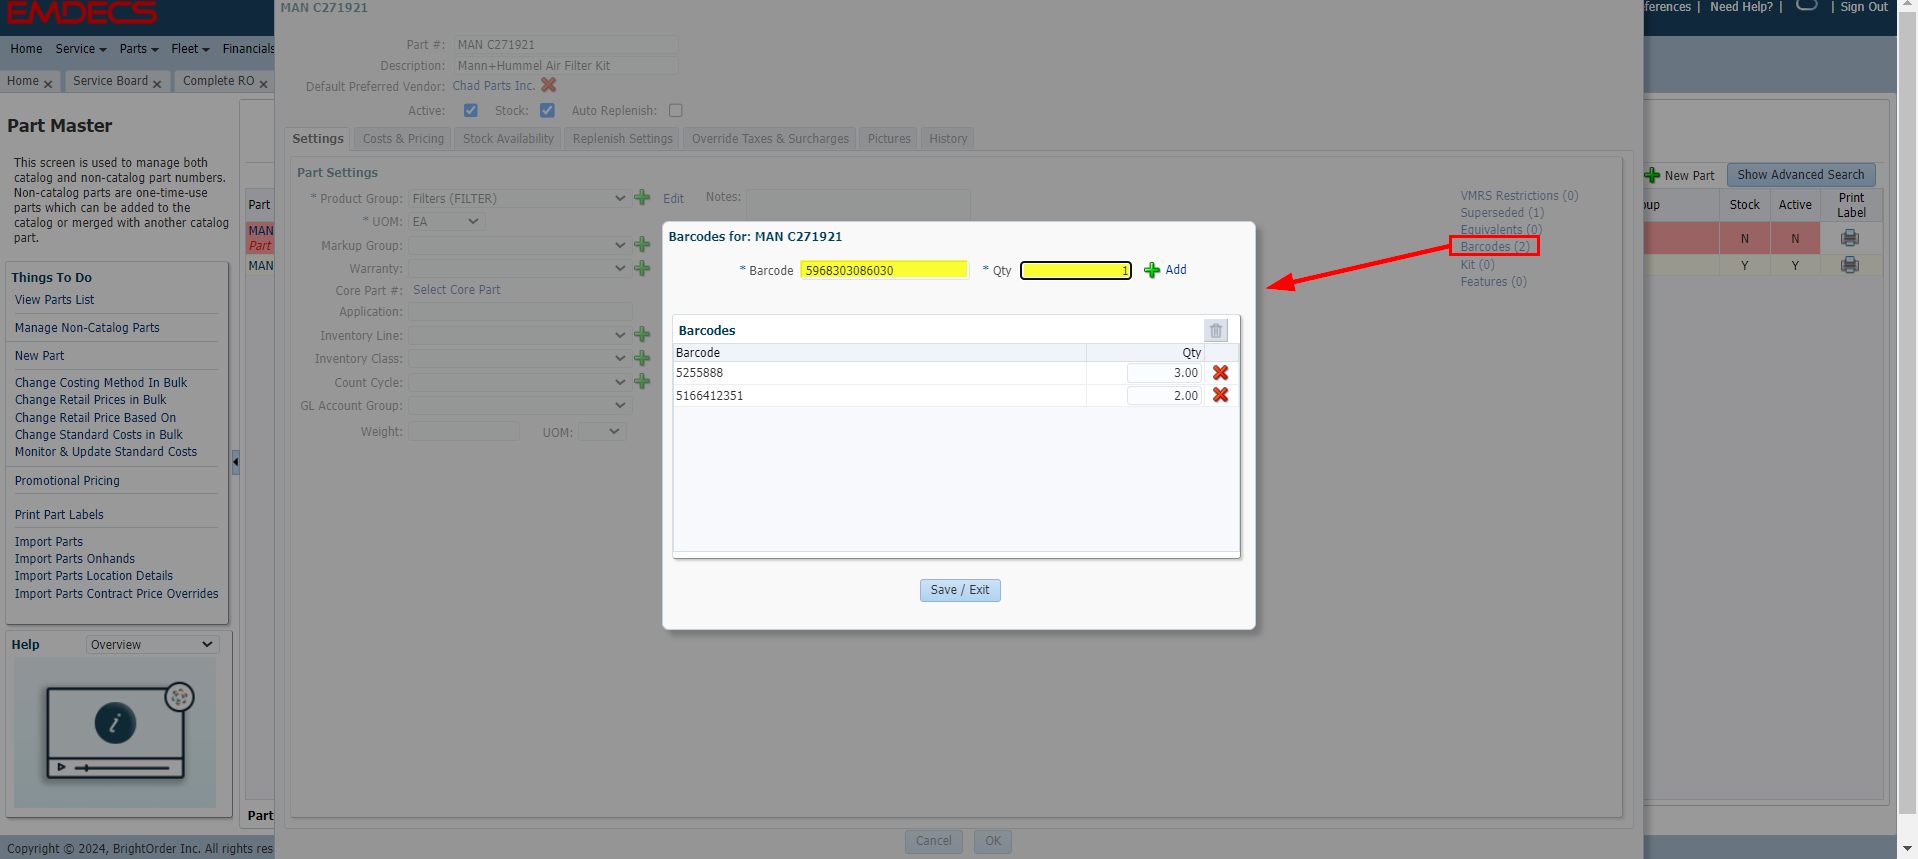Add new Markup Group with plus icon
Image resolution: width=1918 pixels, height=859 pixels.
[x=642, y=245]
